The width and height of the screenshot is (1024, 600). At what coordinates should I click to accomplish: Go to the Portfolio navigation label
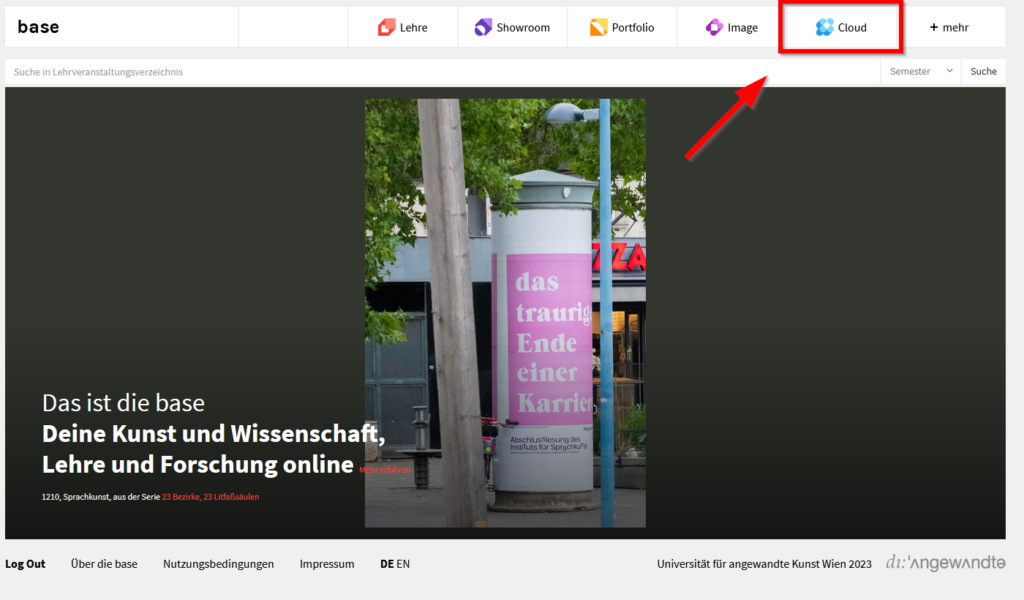pos(633,27)
